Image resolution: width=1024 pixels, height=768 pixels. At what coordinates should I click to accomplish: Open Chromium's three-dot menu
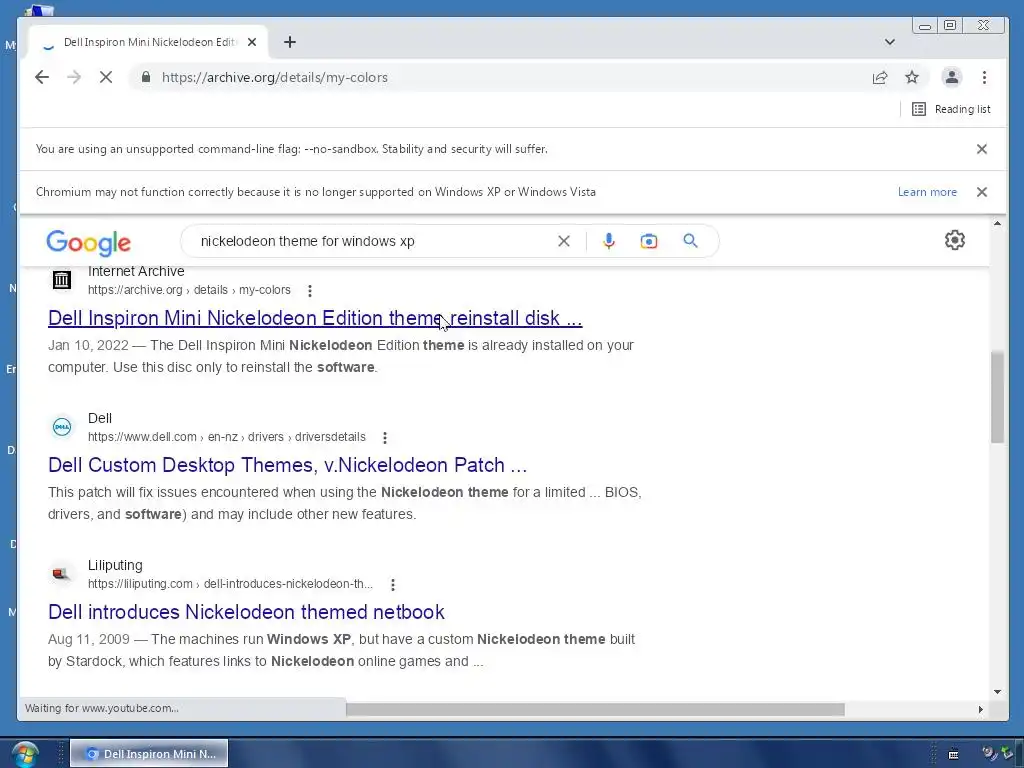pos(984,77)
